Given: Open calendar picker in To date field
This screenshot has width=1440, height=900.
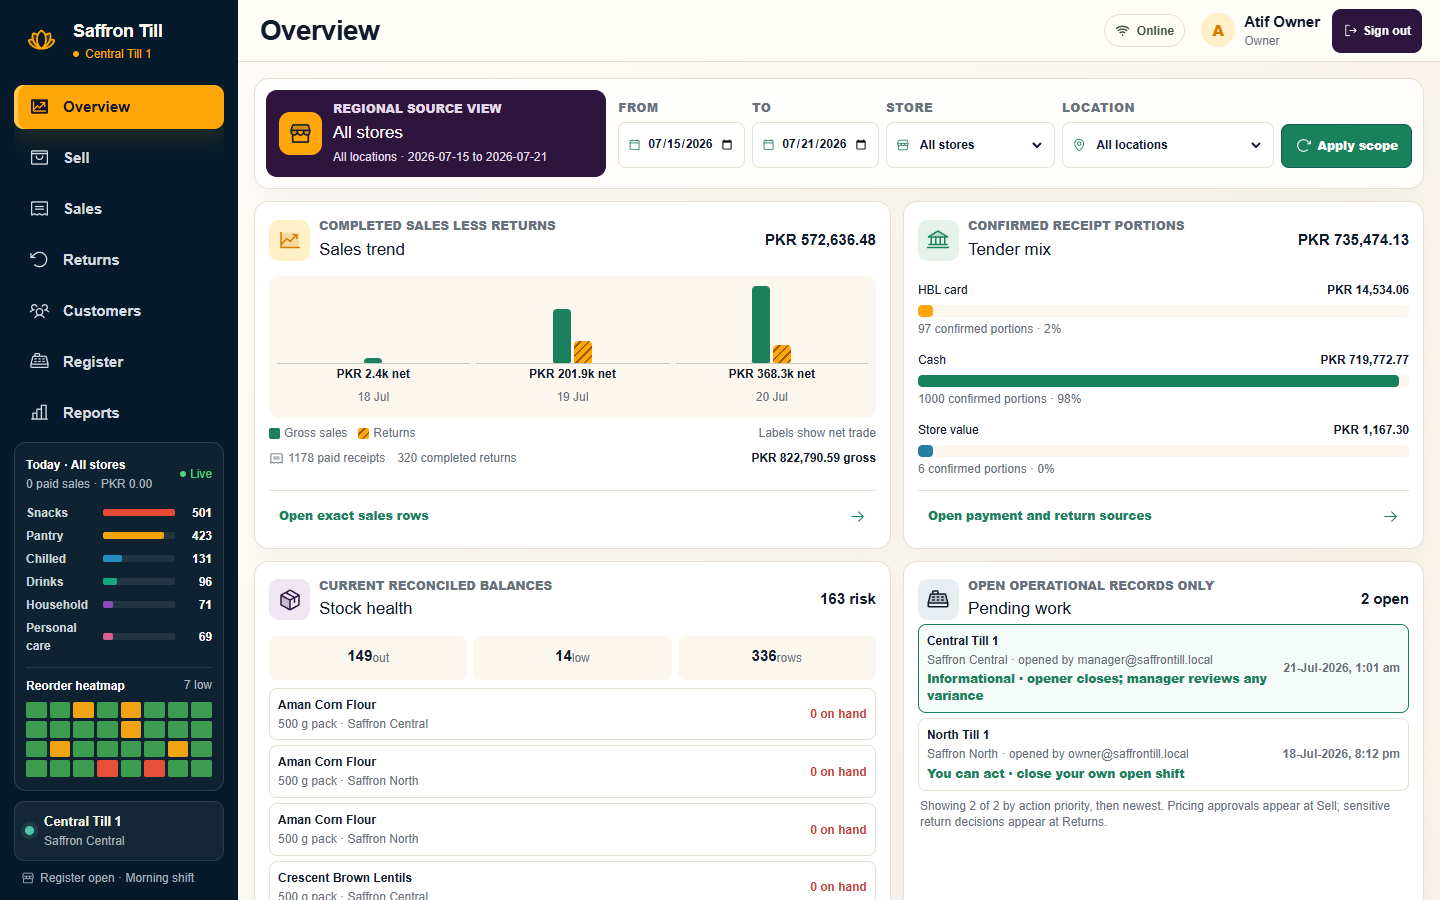Looking at the screenshot, I should [x=861, y=145].
